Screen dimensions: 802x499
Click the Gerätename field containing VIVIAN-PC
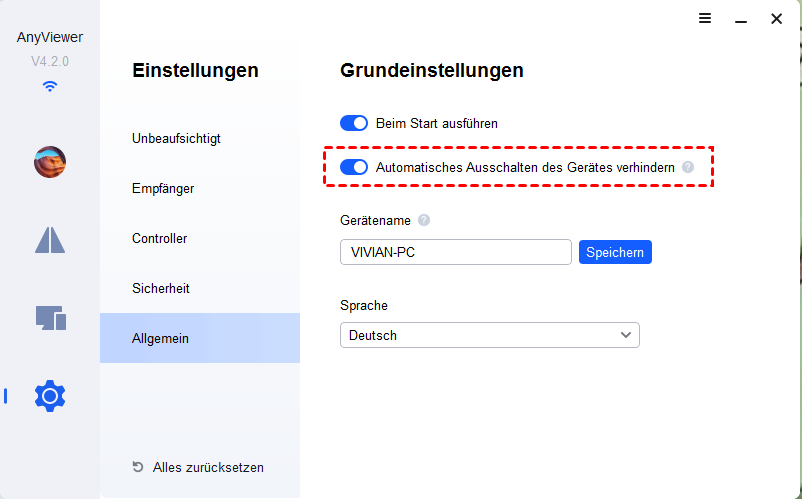455,252
